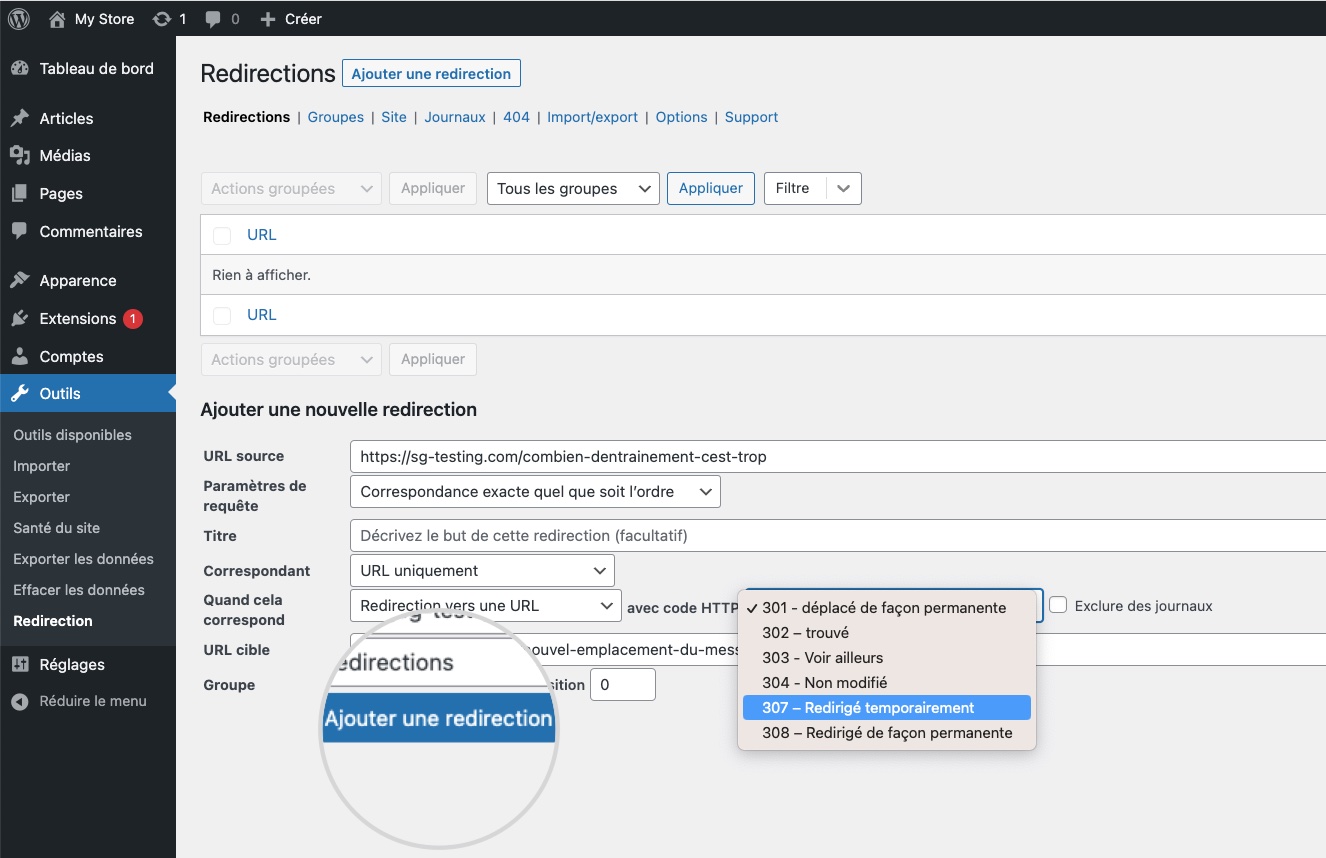
Task: Open the Redirection vers une URL dropdown
Action: tap(486, 606)
